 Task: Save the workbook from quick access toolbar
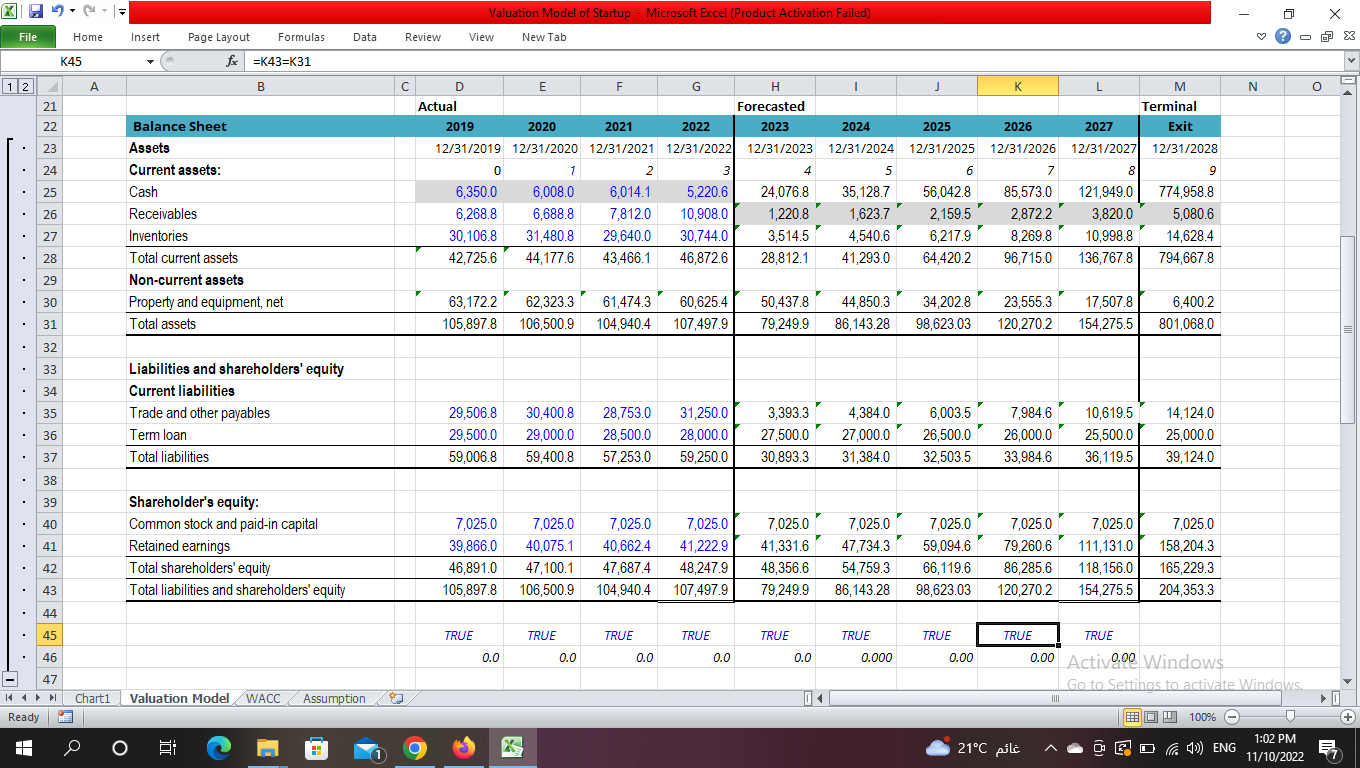click(x=36, y=12)
